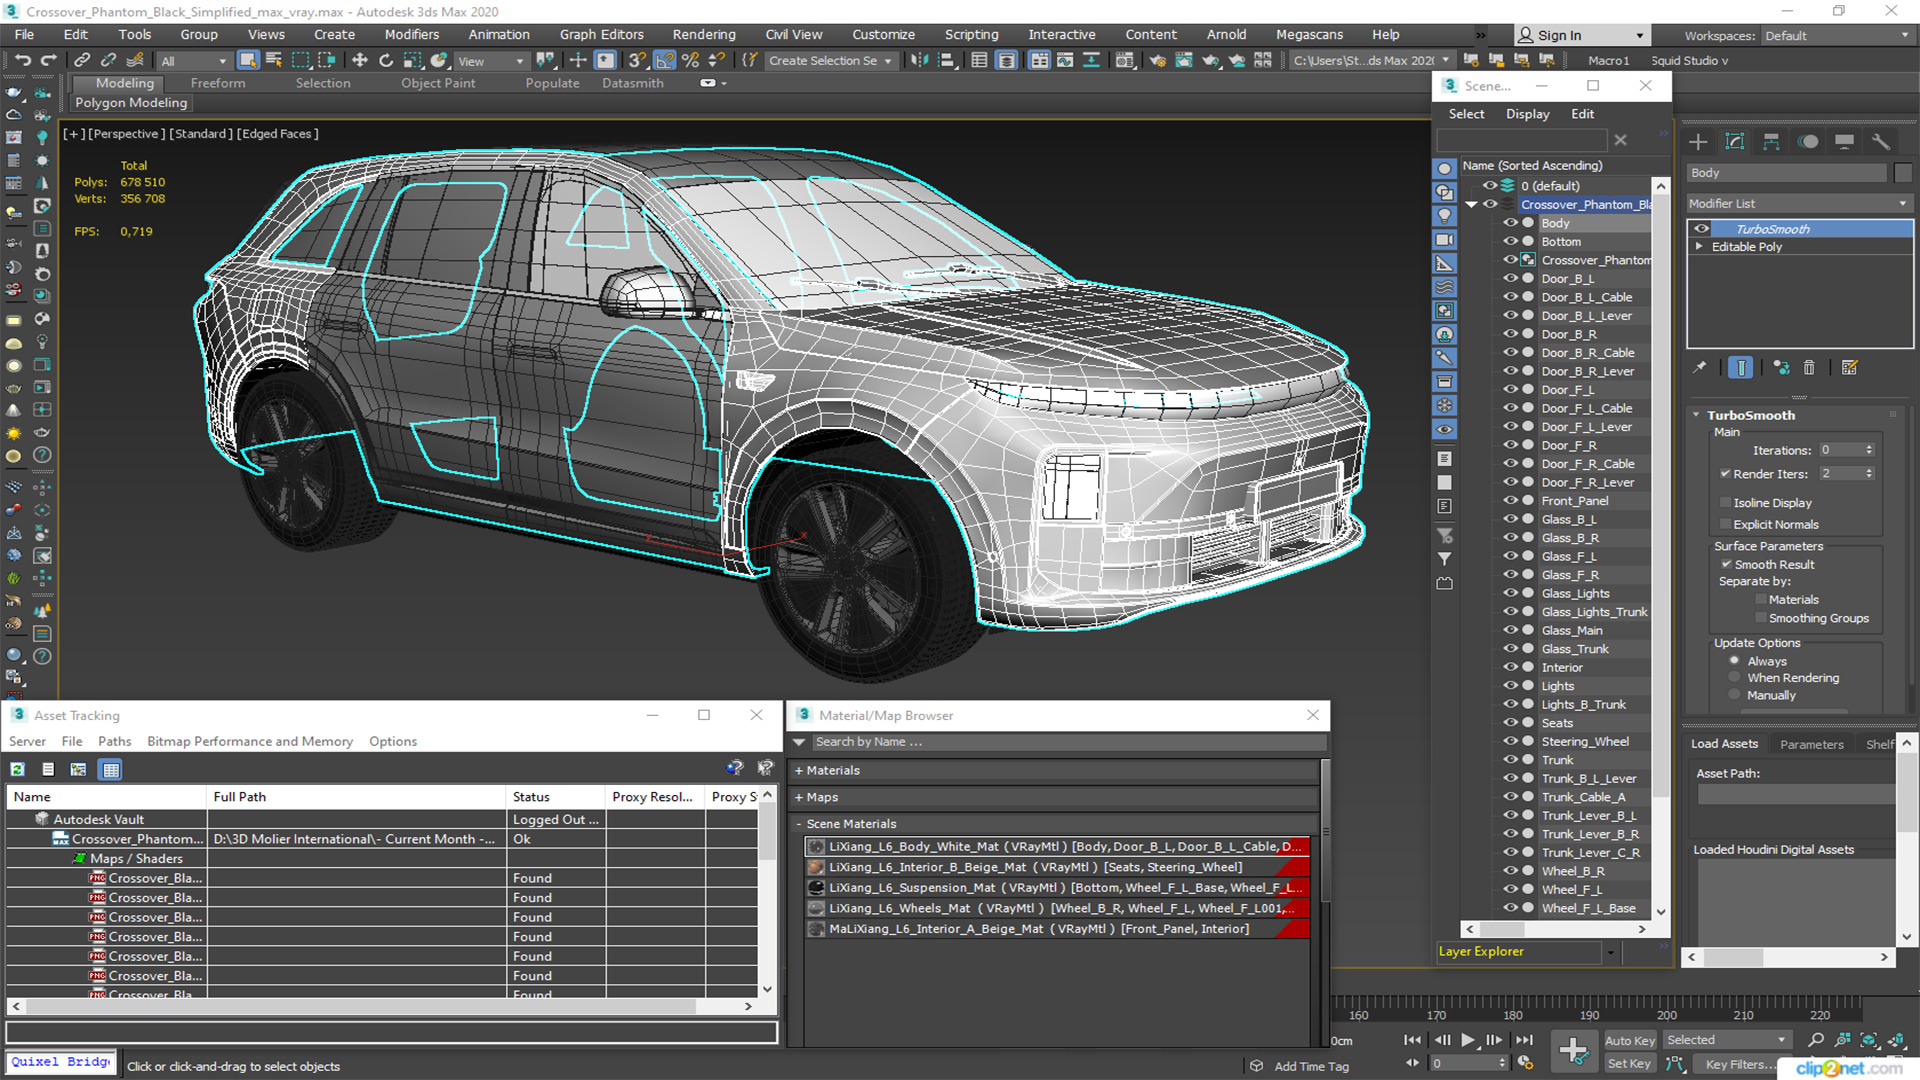Activate the Select Object tool
The image size is (1920, 1080).
(x=248, y=61)
